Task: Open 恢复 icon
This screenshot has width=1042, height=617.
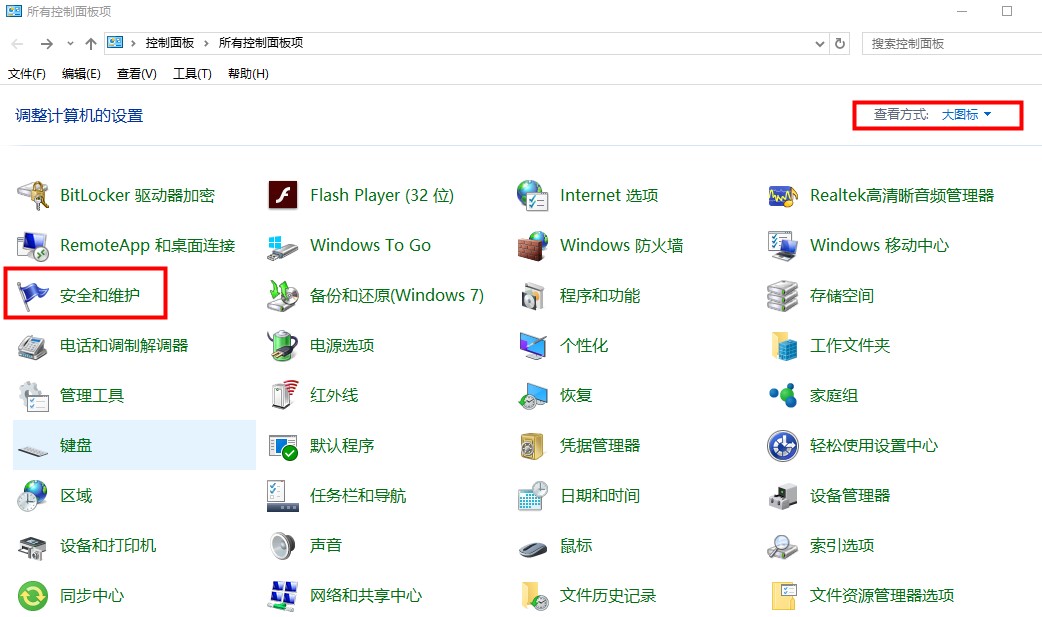Action: click(532, 396)
